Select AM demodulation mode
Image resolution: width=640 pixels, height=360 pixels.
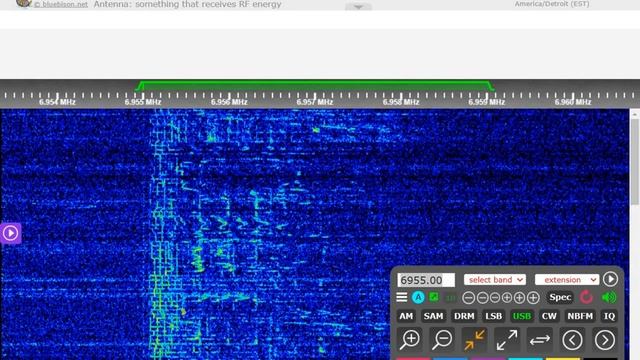point(406,316)
